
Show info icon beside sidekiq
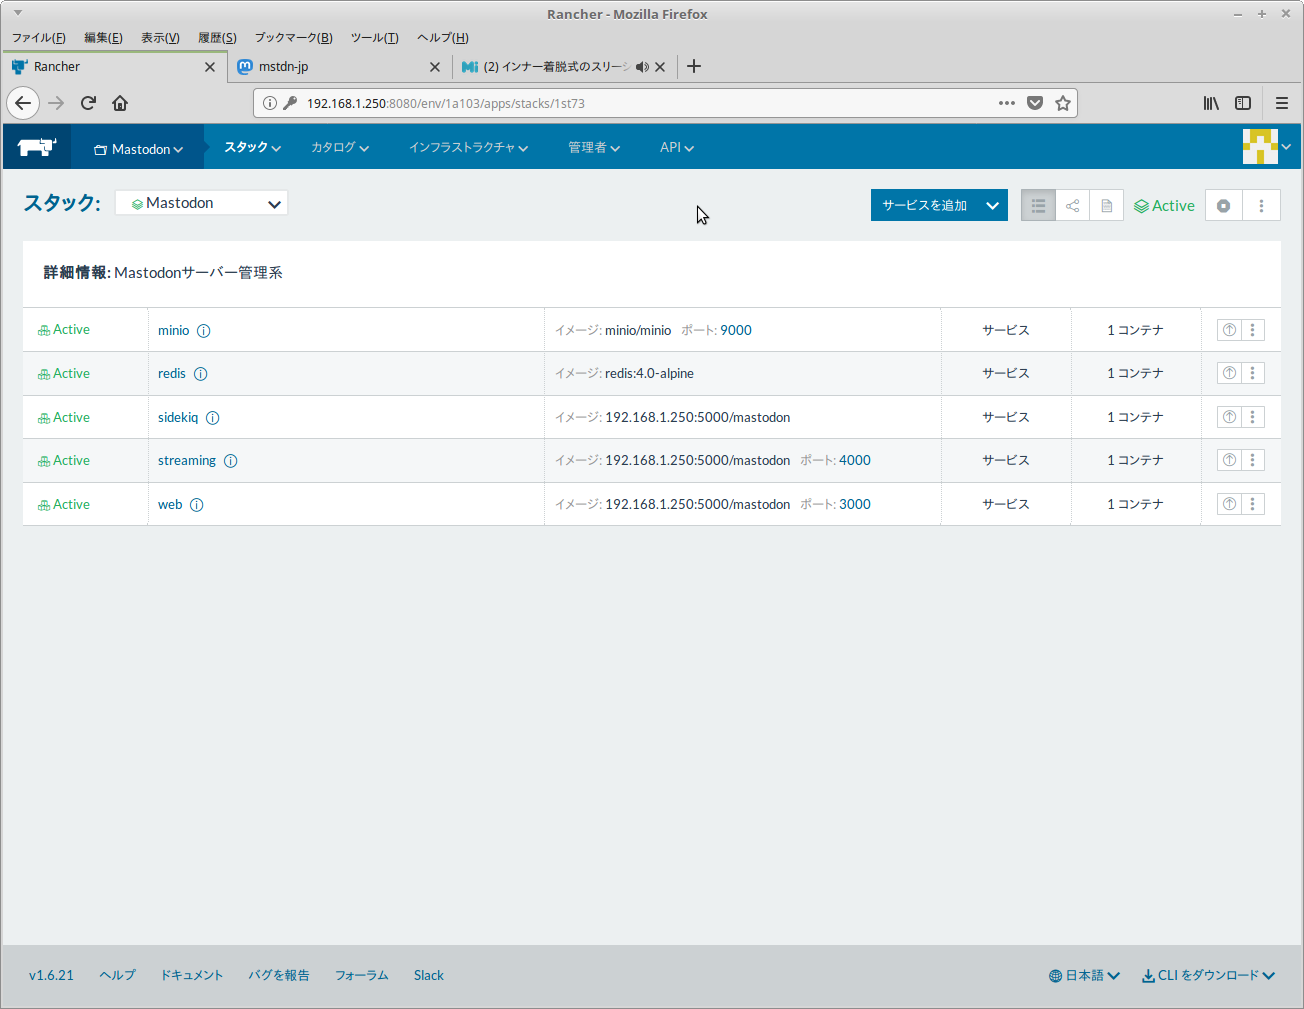click(x=212, y=418)
